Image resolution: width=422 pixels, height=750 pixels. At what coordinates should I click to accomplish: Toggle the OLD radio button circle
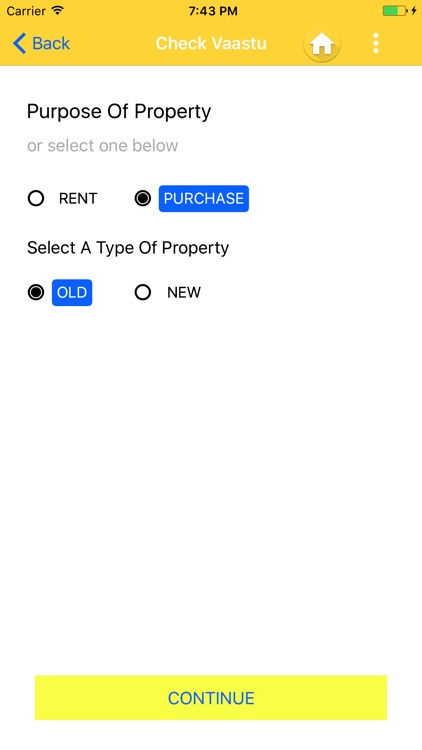[x=36, y=292]
